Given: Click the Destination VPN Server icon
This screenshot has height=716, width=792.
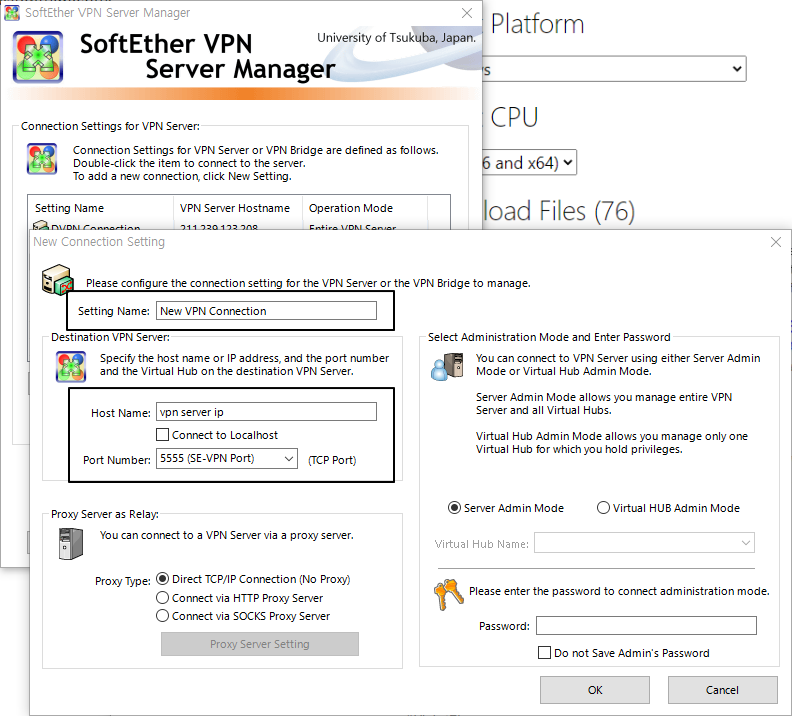Looking at the screenshot, I should point(71,367).
